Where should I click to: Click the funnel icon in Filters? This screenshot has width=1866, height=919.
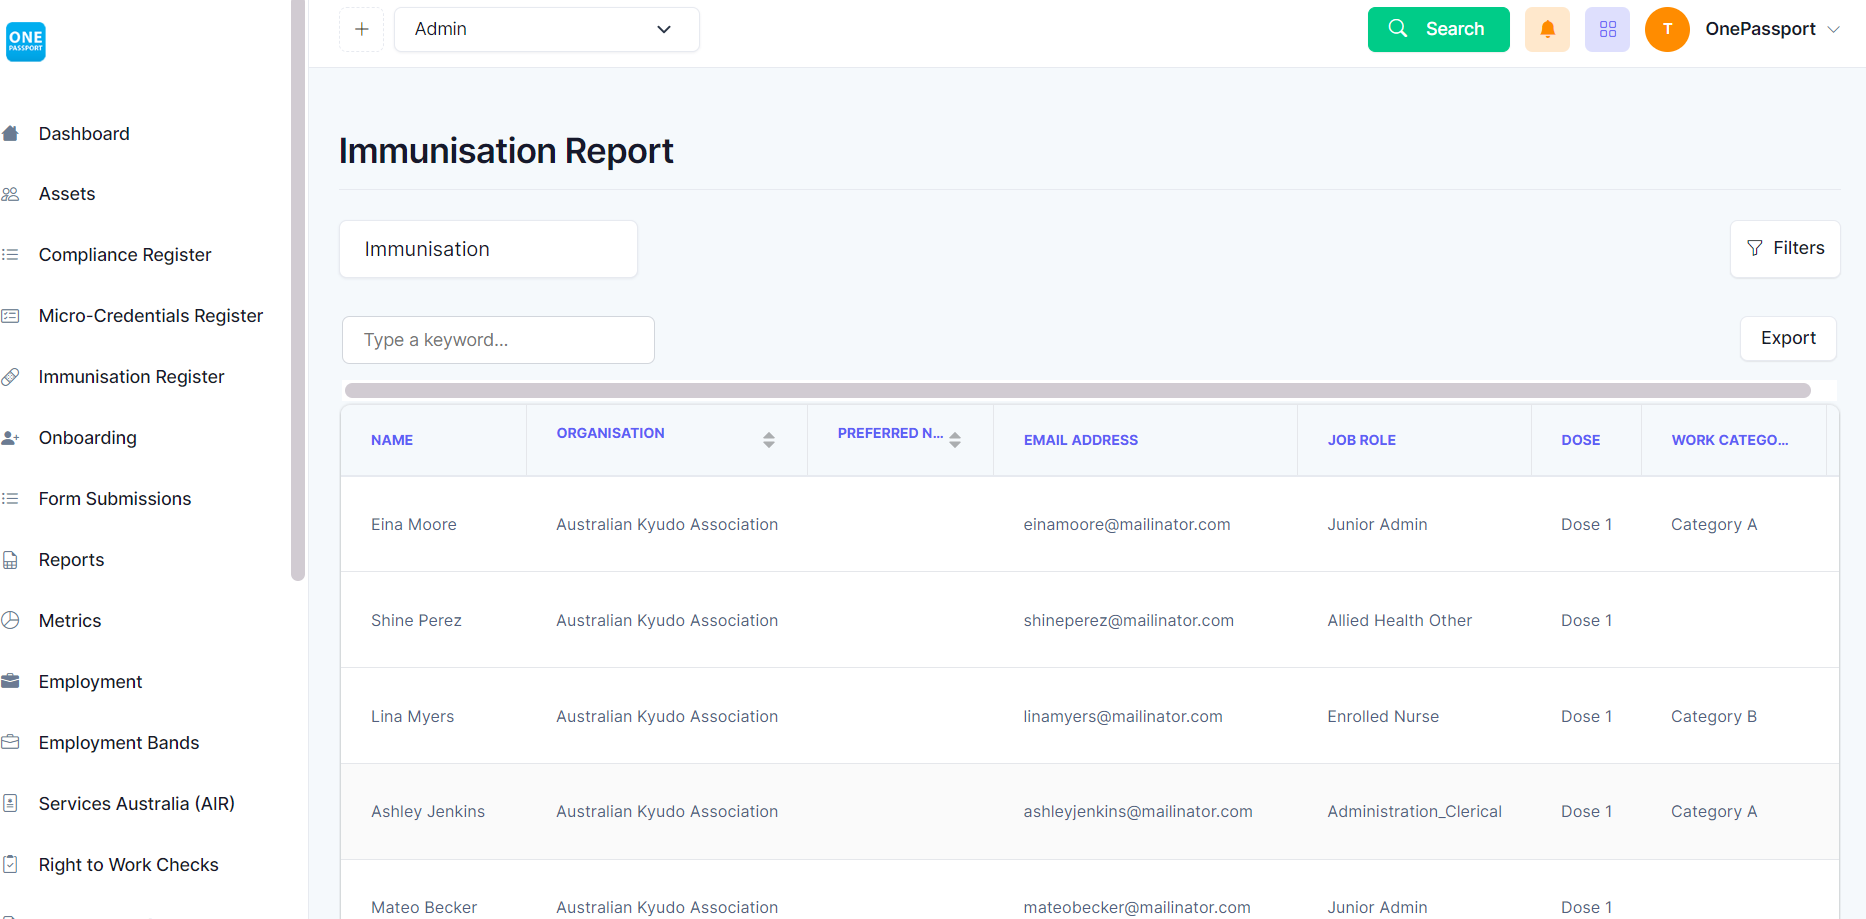(1755, 248)
